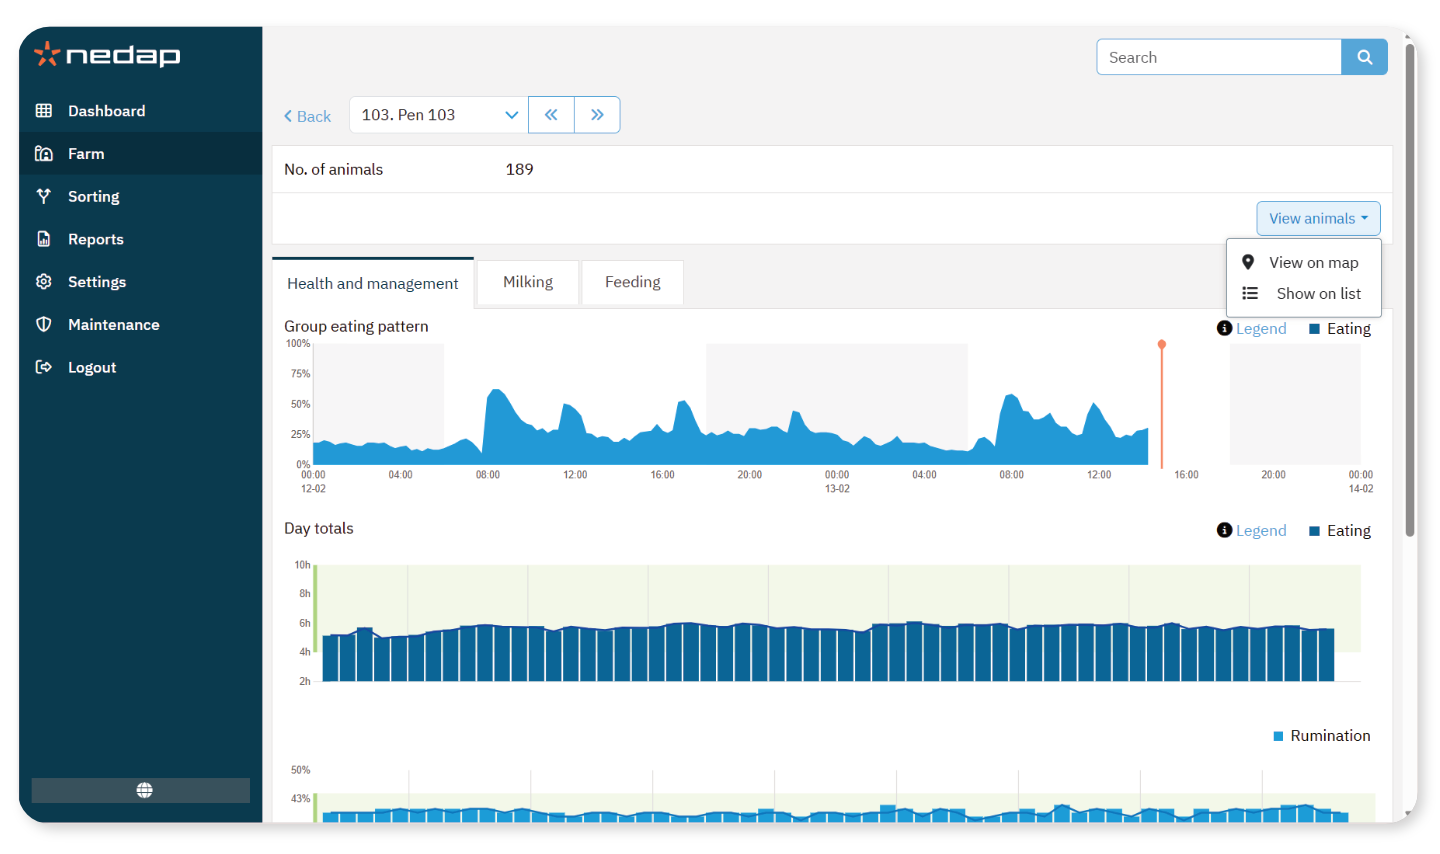Click the Eating legend swatch in Day totals
Image resolution: width=1440 pixels, height=854 pixels.
1314,531
